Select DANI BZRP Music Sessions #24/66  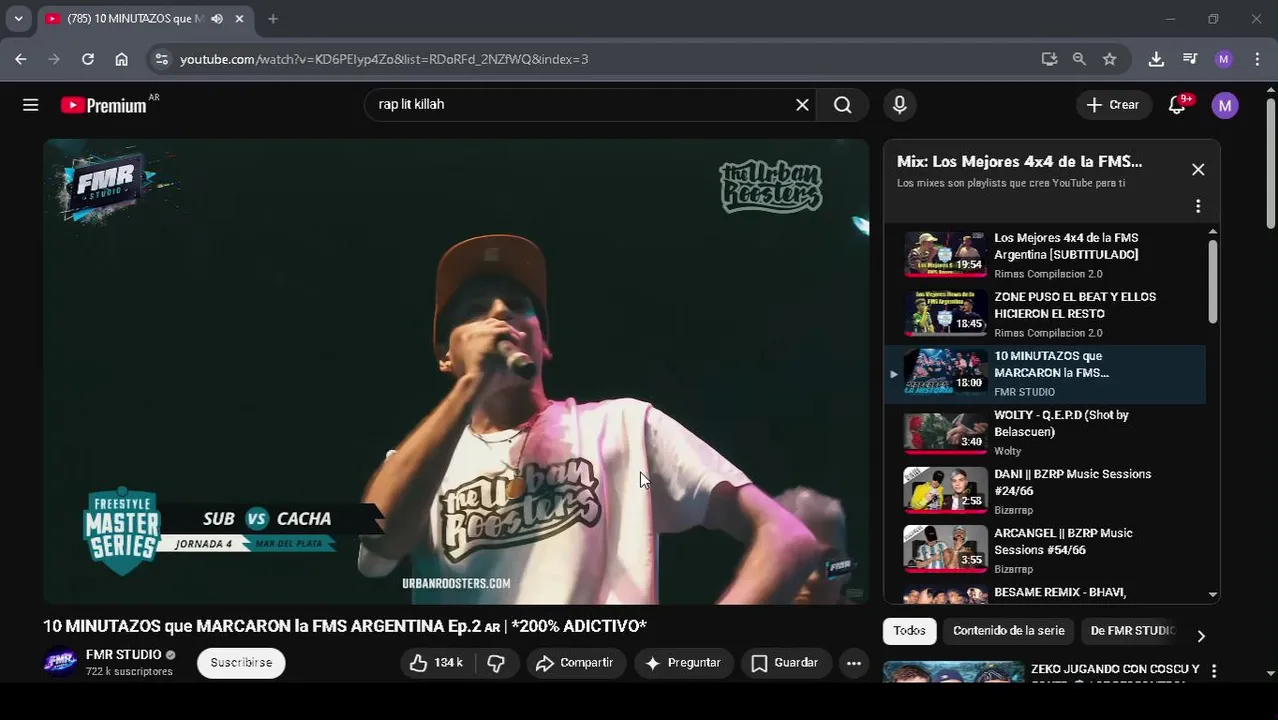1045,492
